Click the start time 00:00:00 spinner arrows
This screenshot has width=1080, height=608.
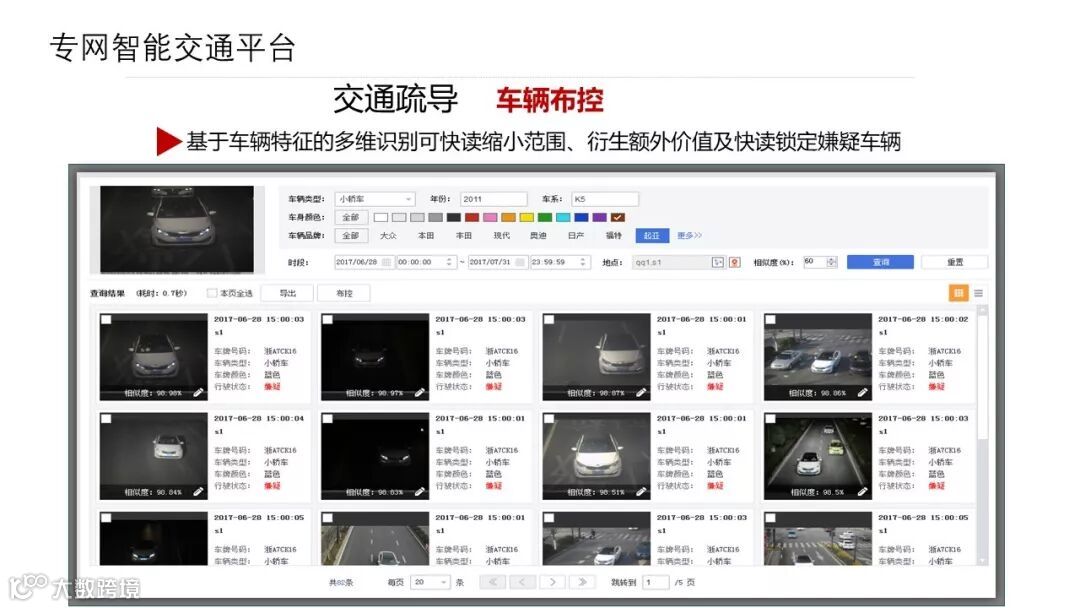(448, 262)
